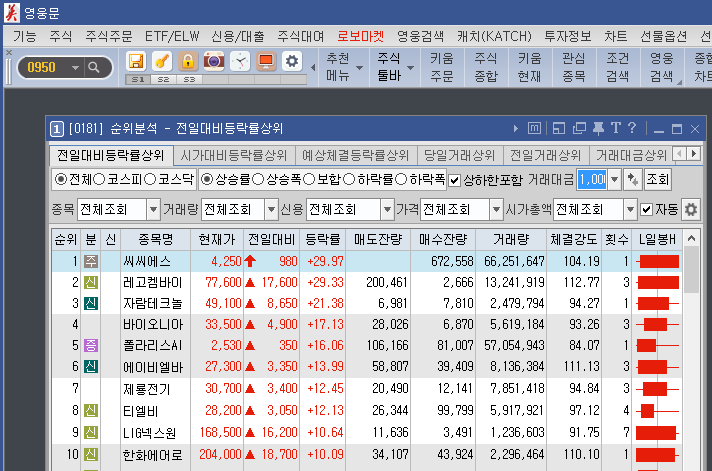Screen dimensions: 712x471
Task: Select screen slot S2
Action: tap(163, 79)
